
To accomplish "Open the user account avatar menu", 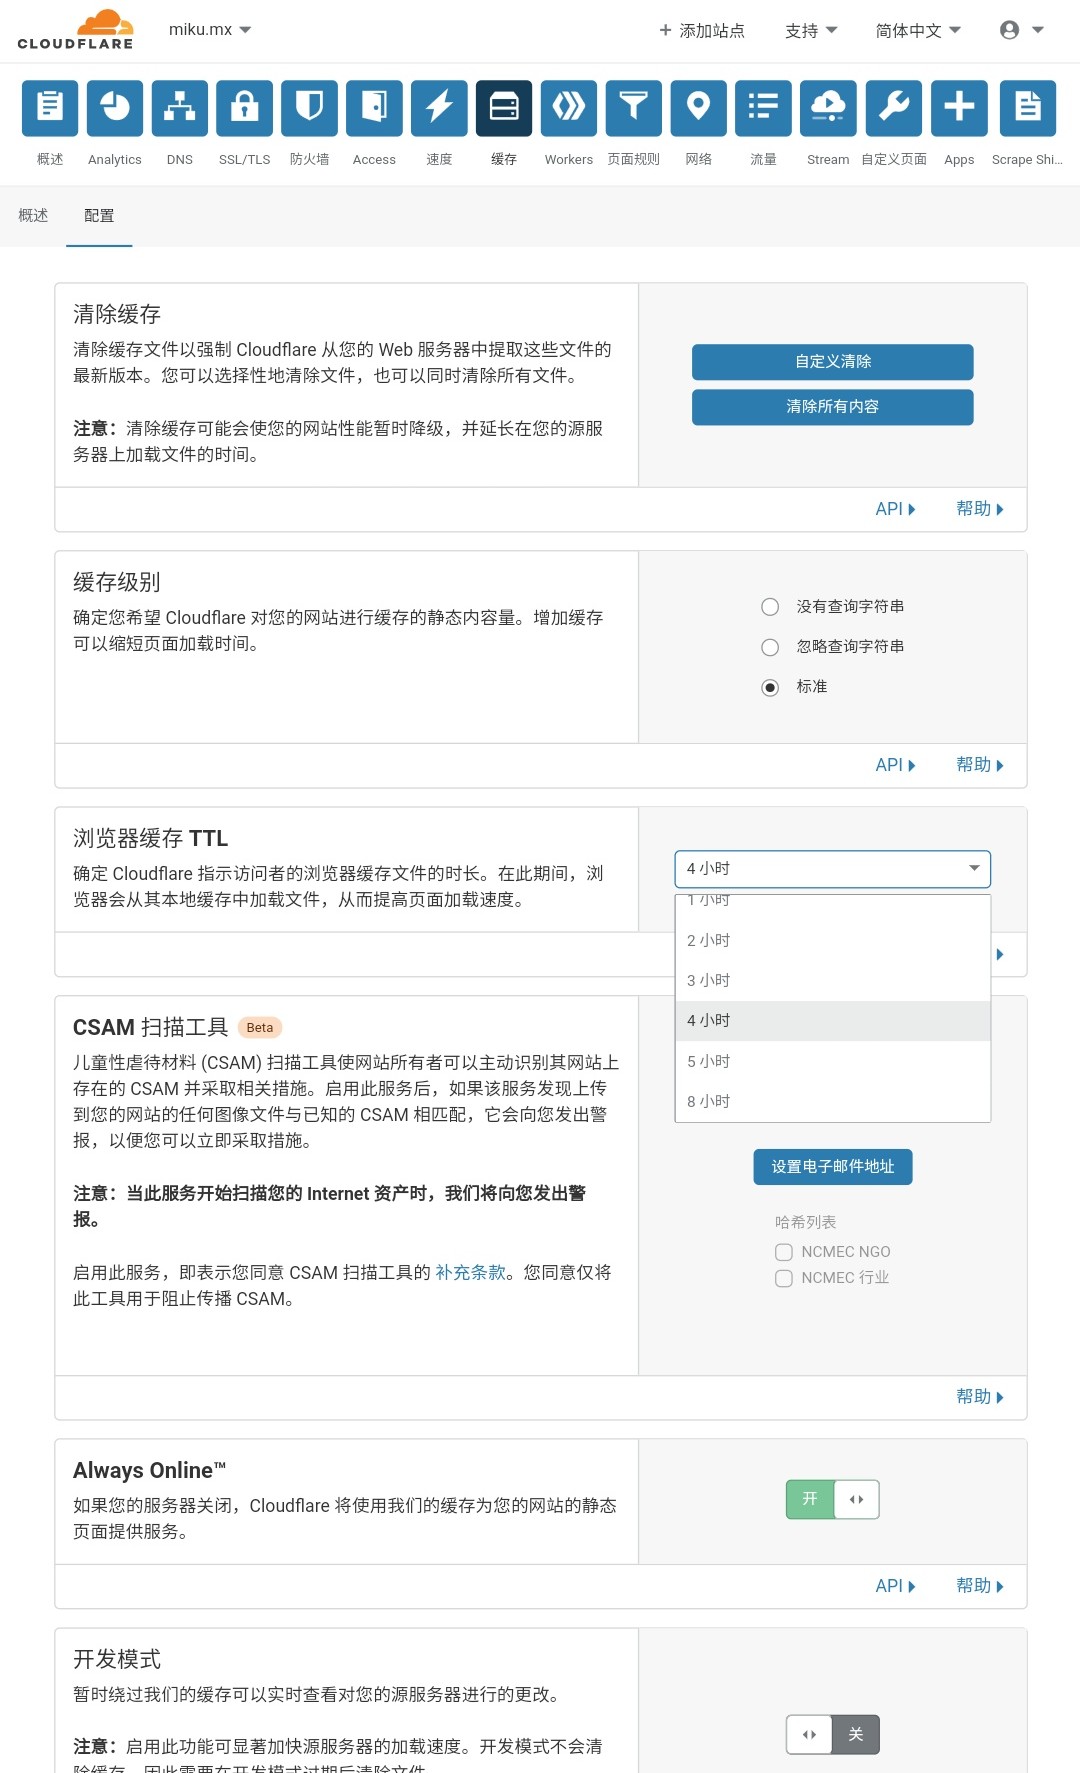I will tap(1022, 30).
